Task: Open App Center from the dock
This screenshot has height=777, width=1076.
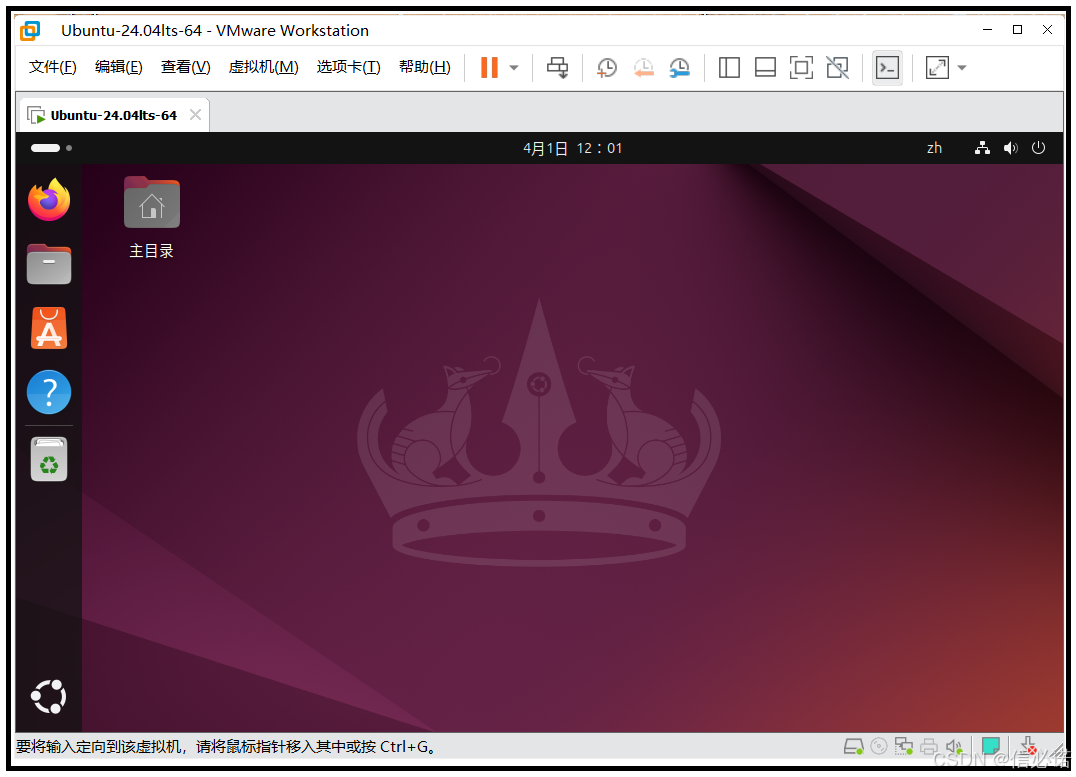Action: pyautogui.click(x=48, y=327)
